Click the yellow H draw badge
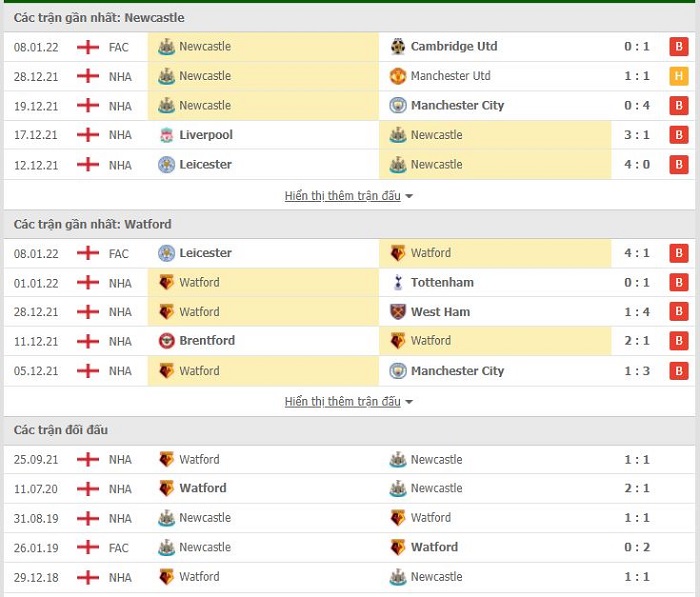Screen dimensions: 700x597 [x=679, y=76]
